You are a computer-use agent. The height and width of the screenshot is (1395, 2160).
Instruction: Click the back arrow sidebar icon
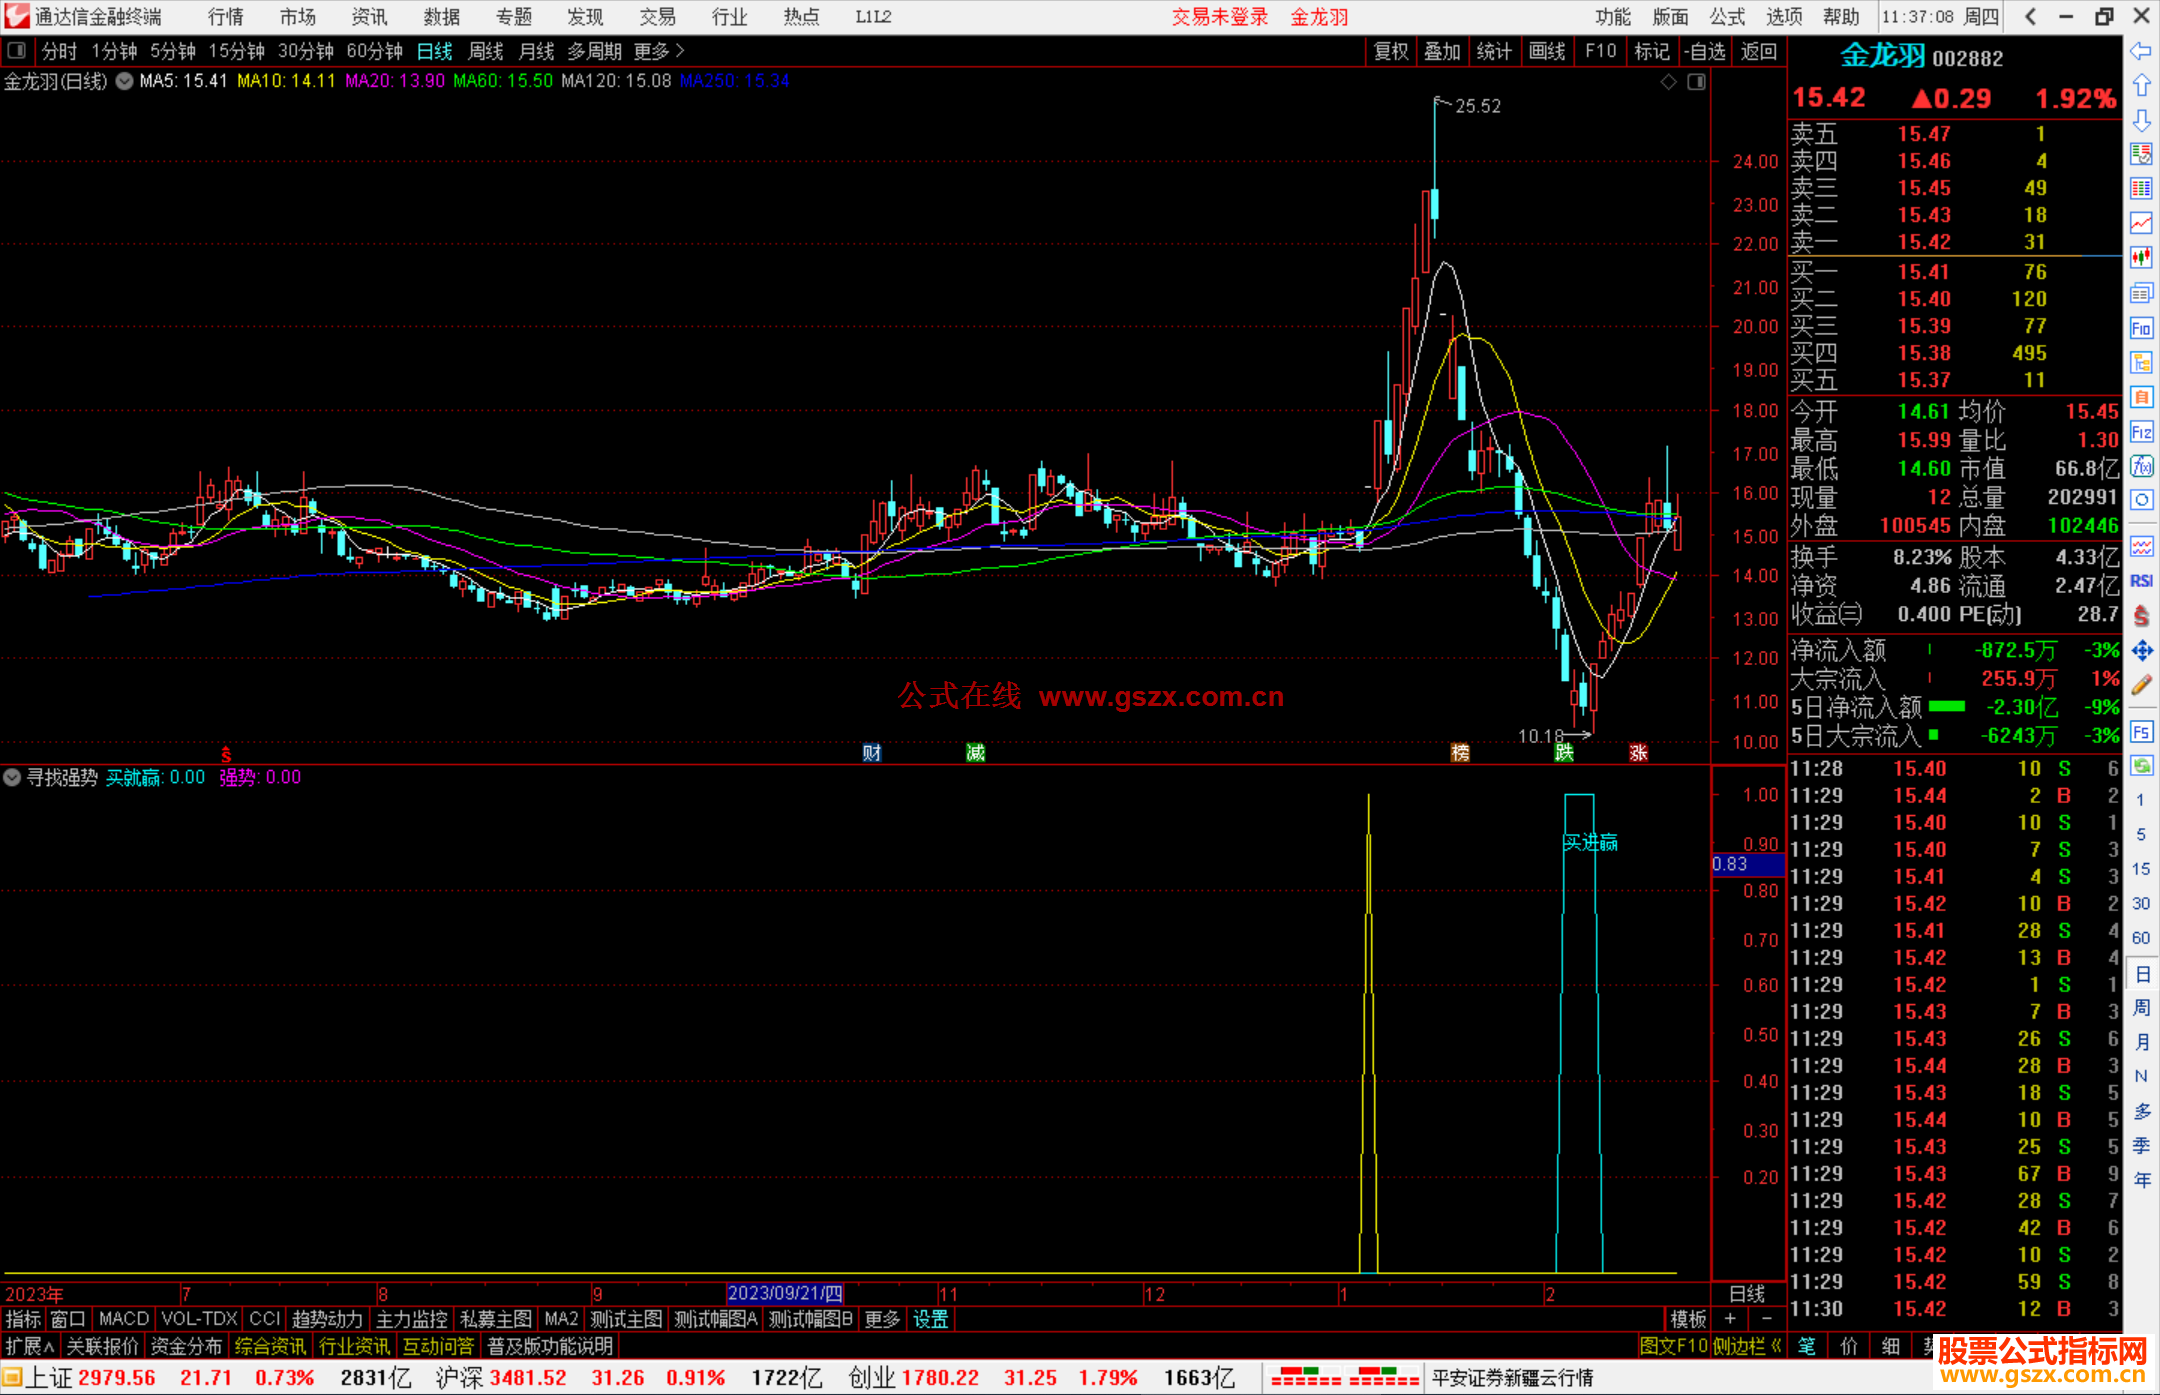pos(2141,51)
